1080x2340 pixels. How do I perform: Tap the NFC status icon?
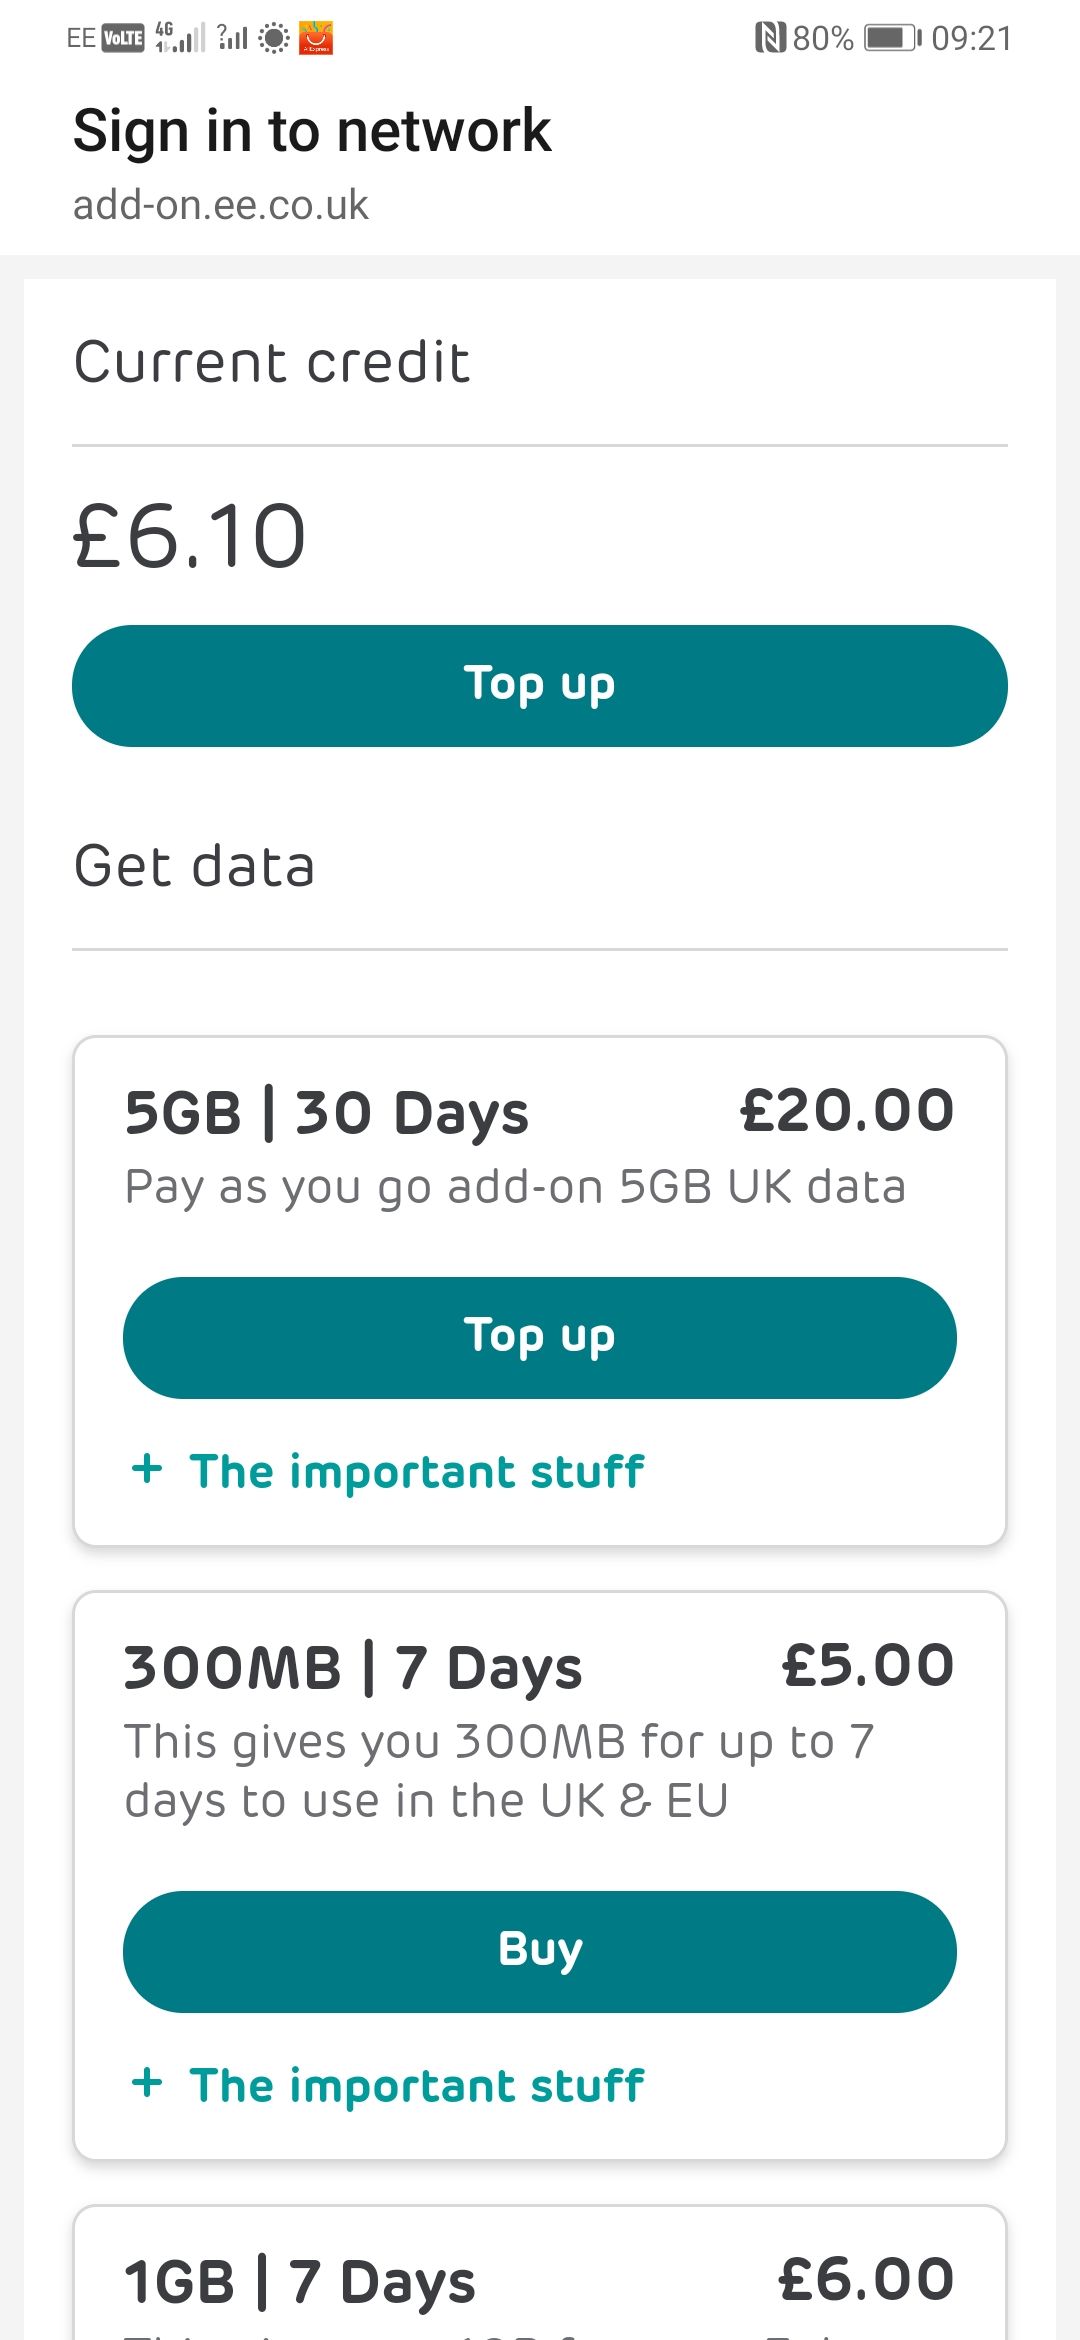(x=770, y=38)
